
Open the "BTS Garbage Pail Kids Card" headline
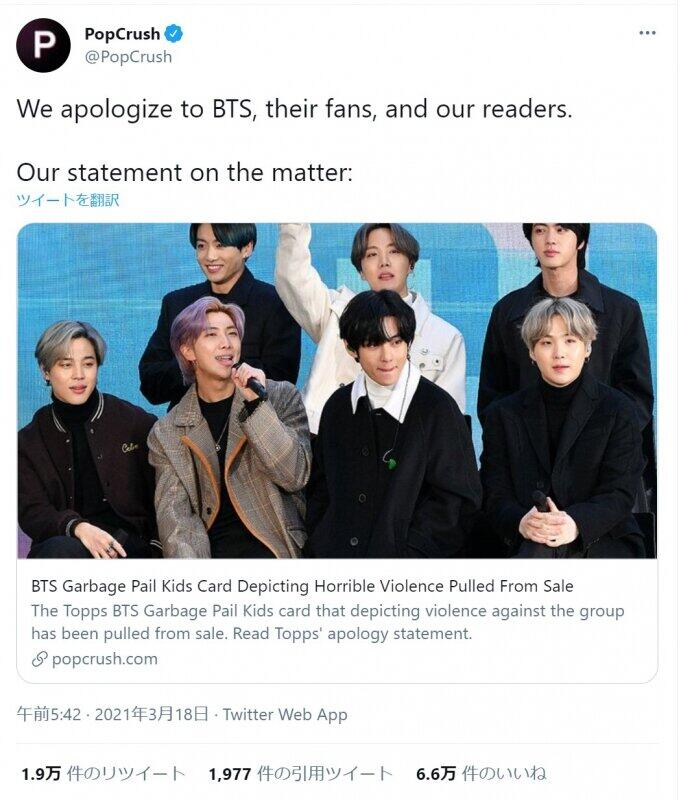[302, 586]
